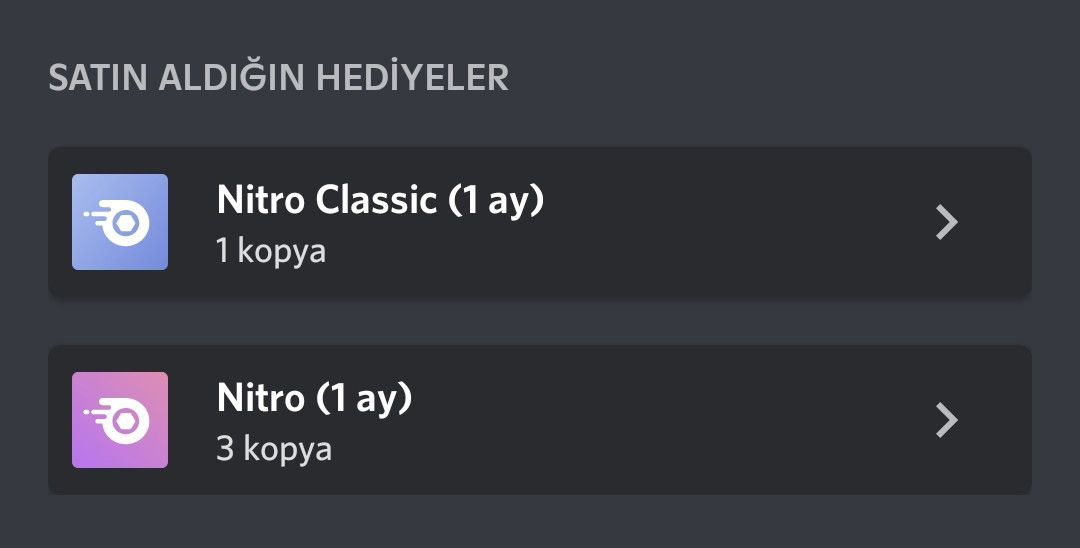
Task: Expand the Nitro (1 ay) chevron arrow
Action: click(947, 420)
